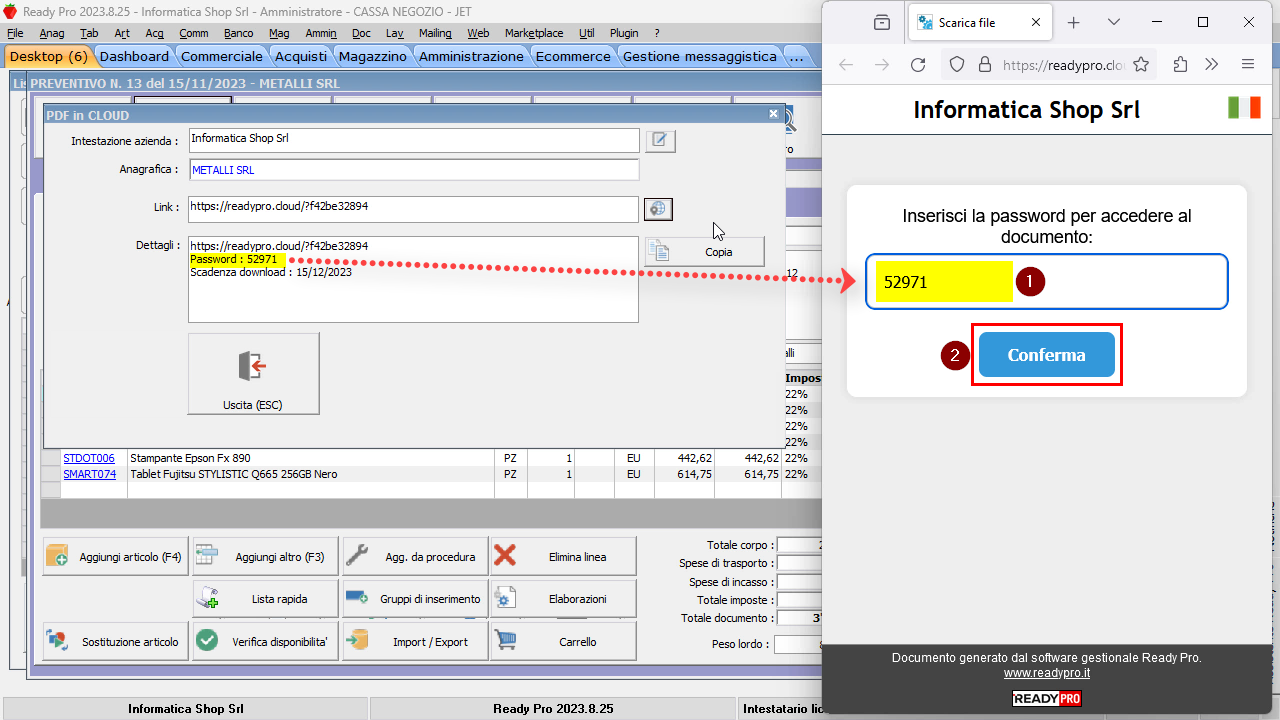
Task: Click the Elimina linea red X button
Action: (x=563, y=557)
